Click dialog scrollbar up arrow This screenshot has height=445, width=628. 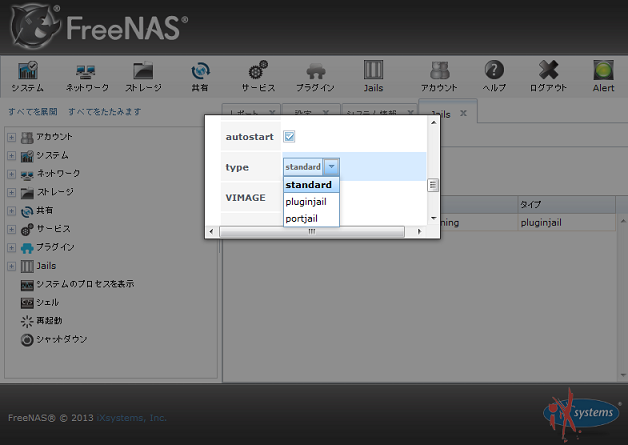coord(433,123)
